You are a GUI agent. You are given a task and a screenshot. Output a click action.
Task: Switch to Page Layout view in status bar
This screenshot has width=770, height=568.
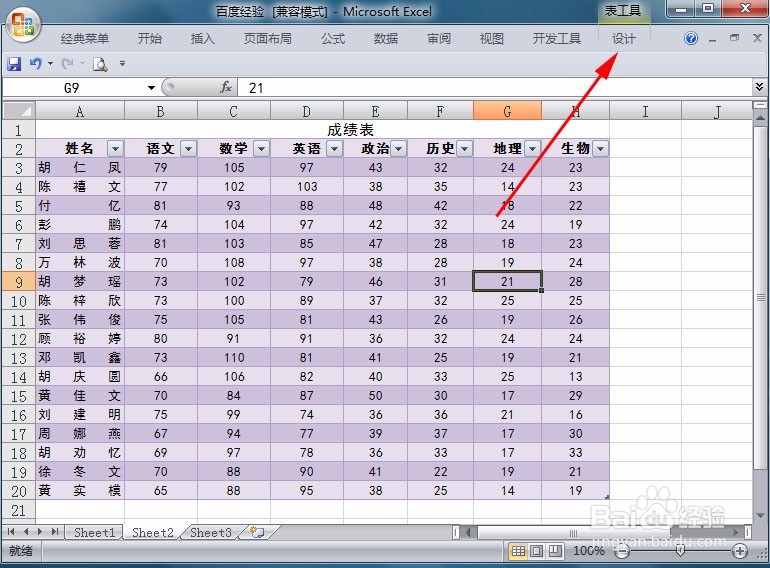tap(537, 551)
